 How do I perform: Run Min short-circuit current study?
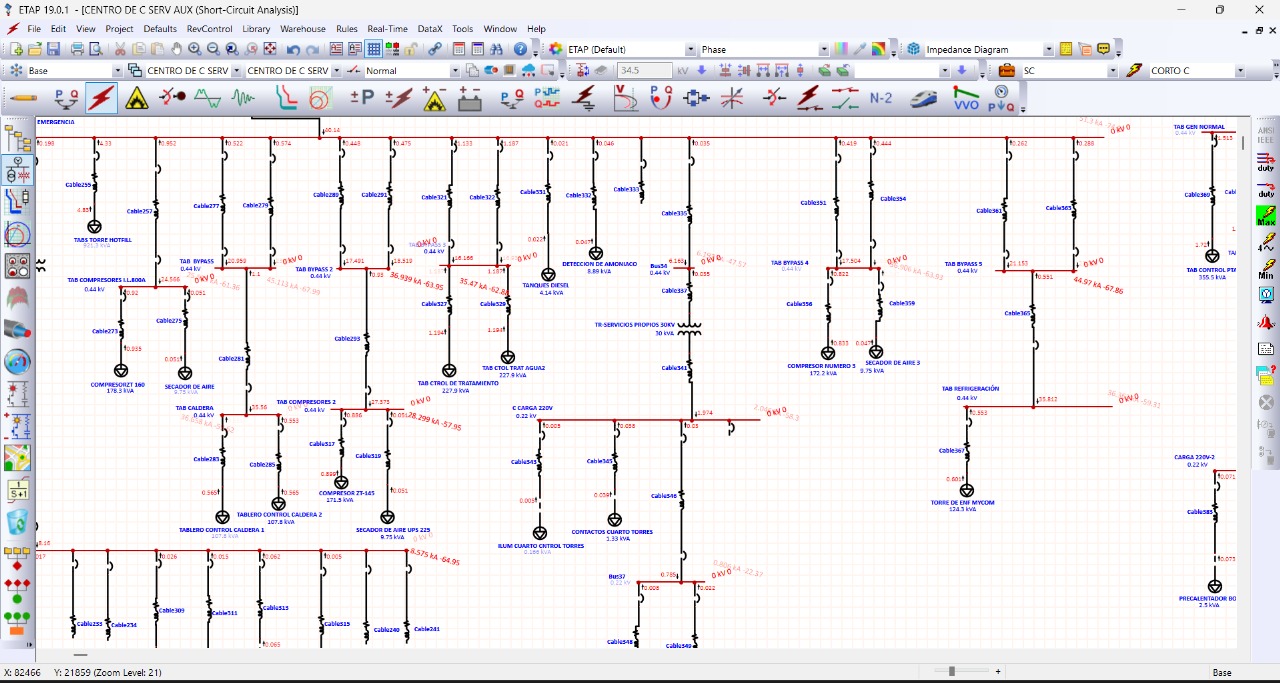(x=1266, y=269)
